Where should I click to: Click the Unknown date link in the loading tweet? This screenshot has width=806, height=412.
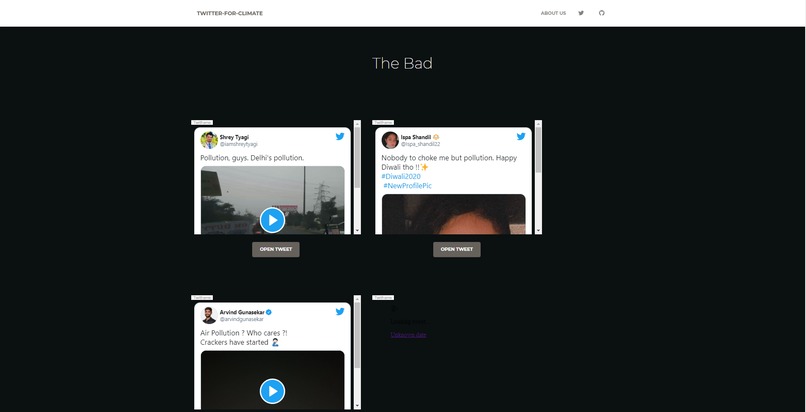(x=408, y=335)
